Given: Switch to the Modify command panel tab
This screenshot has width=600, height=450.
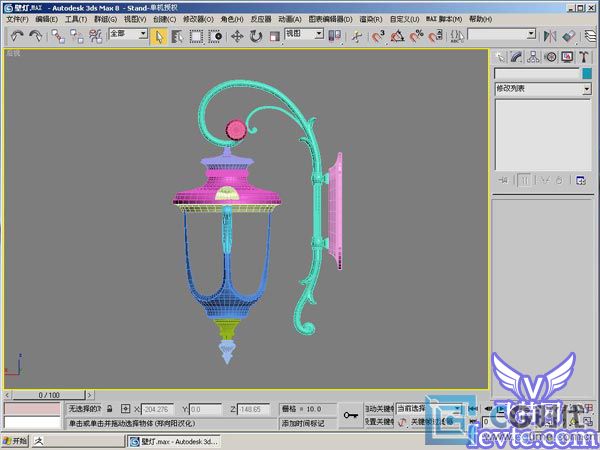Looking at the screenshot, I should click(x=516, y=57).
